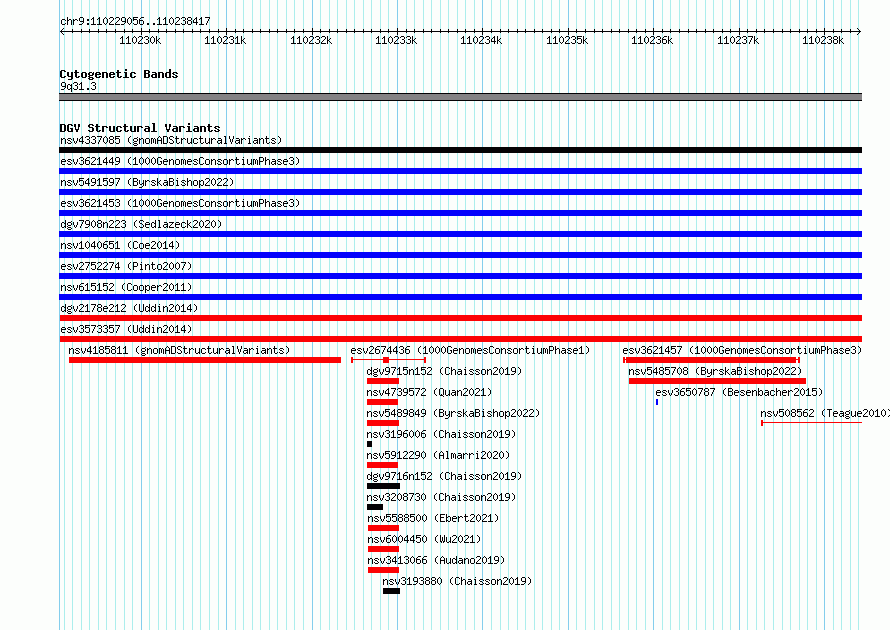Click the red bar under nsv5485708
The height and width of the screenshot is (630, 890).
[717, 381]
